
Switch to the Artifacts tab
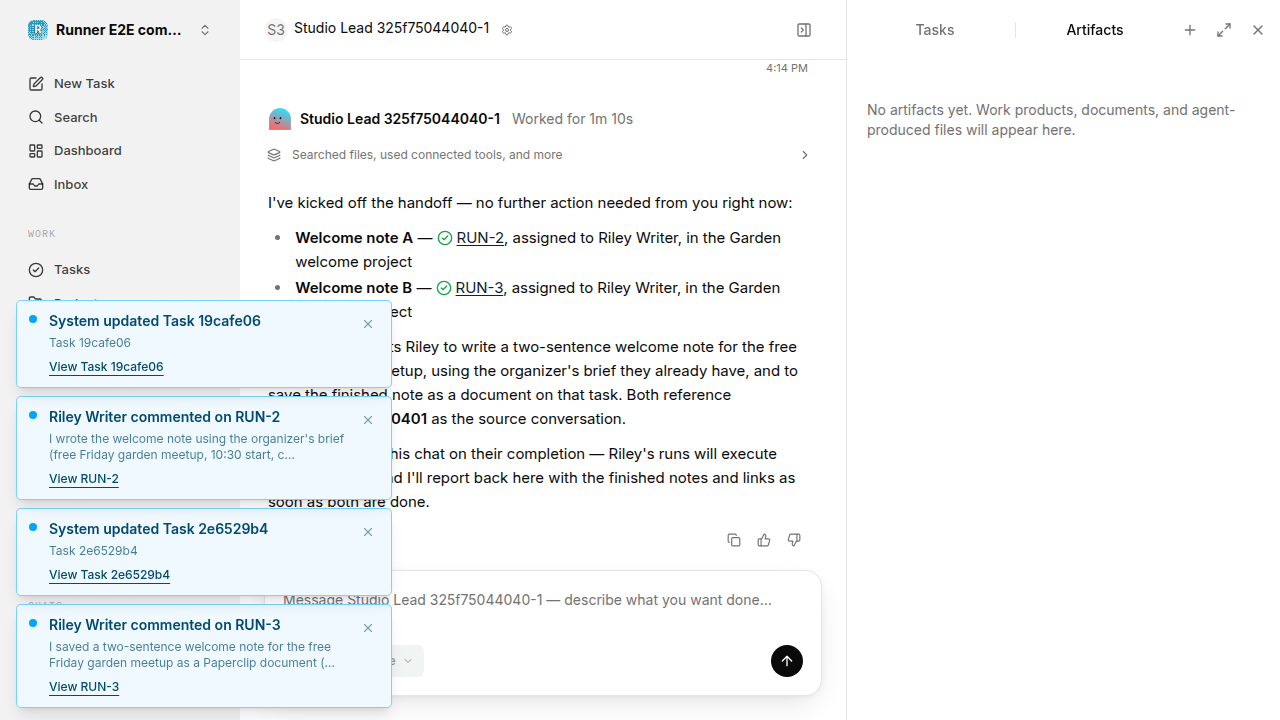1095,30
